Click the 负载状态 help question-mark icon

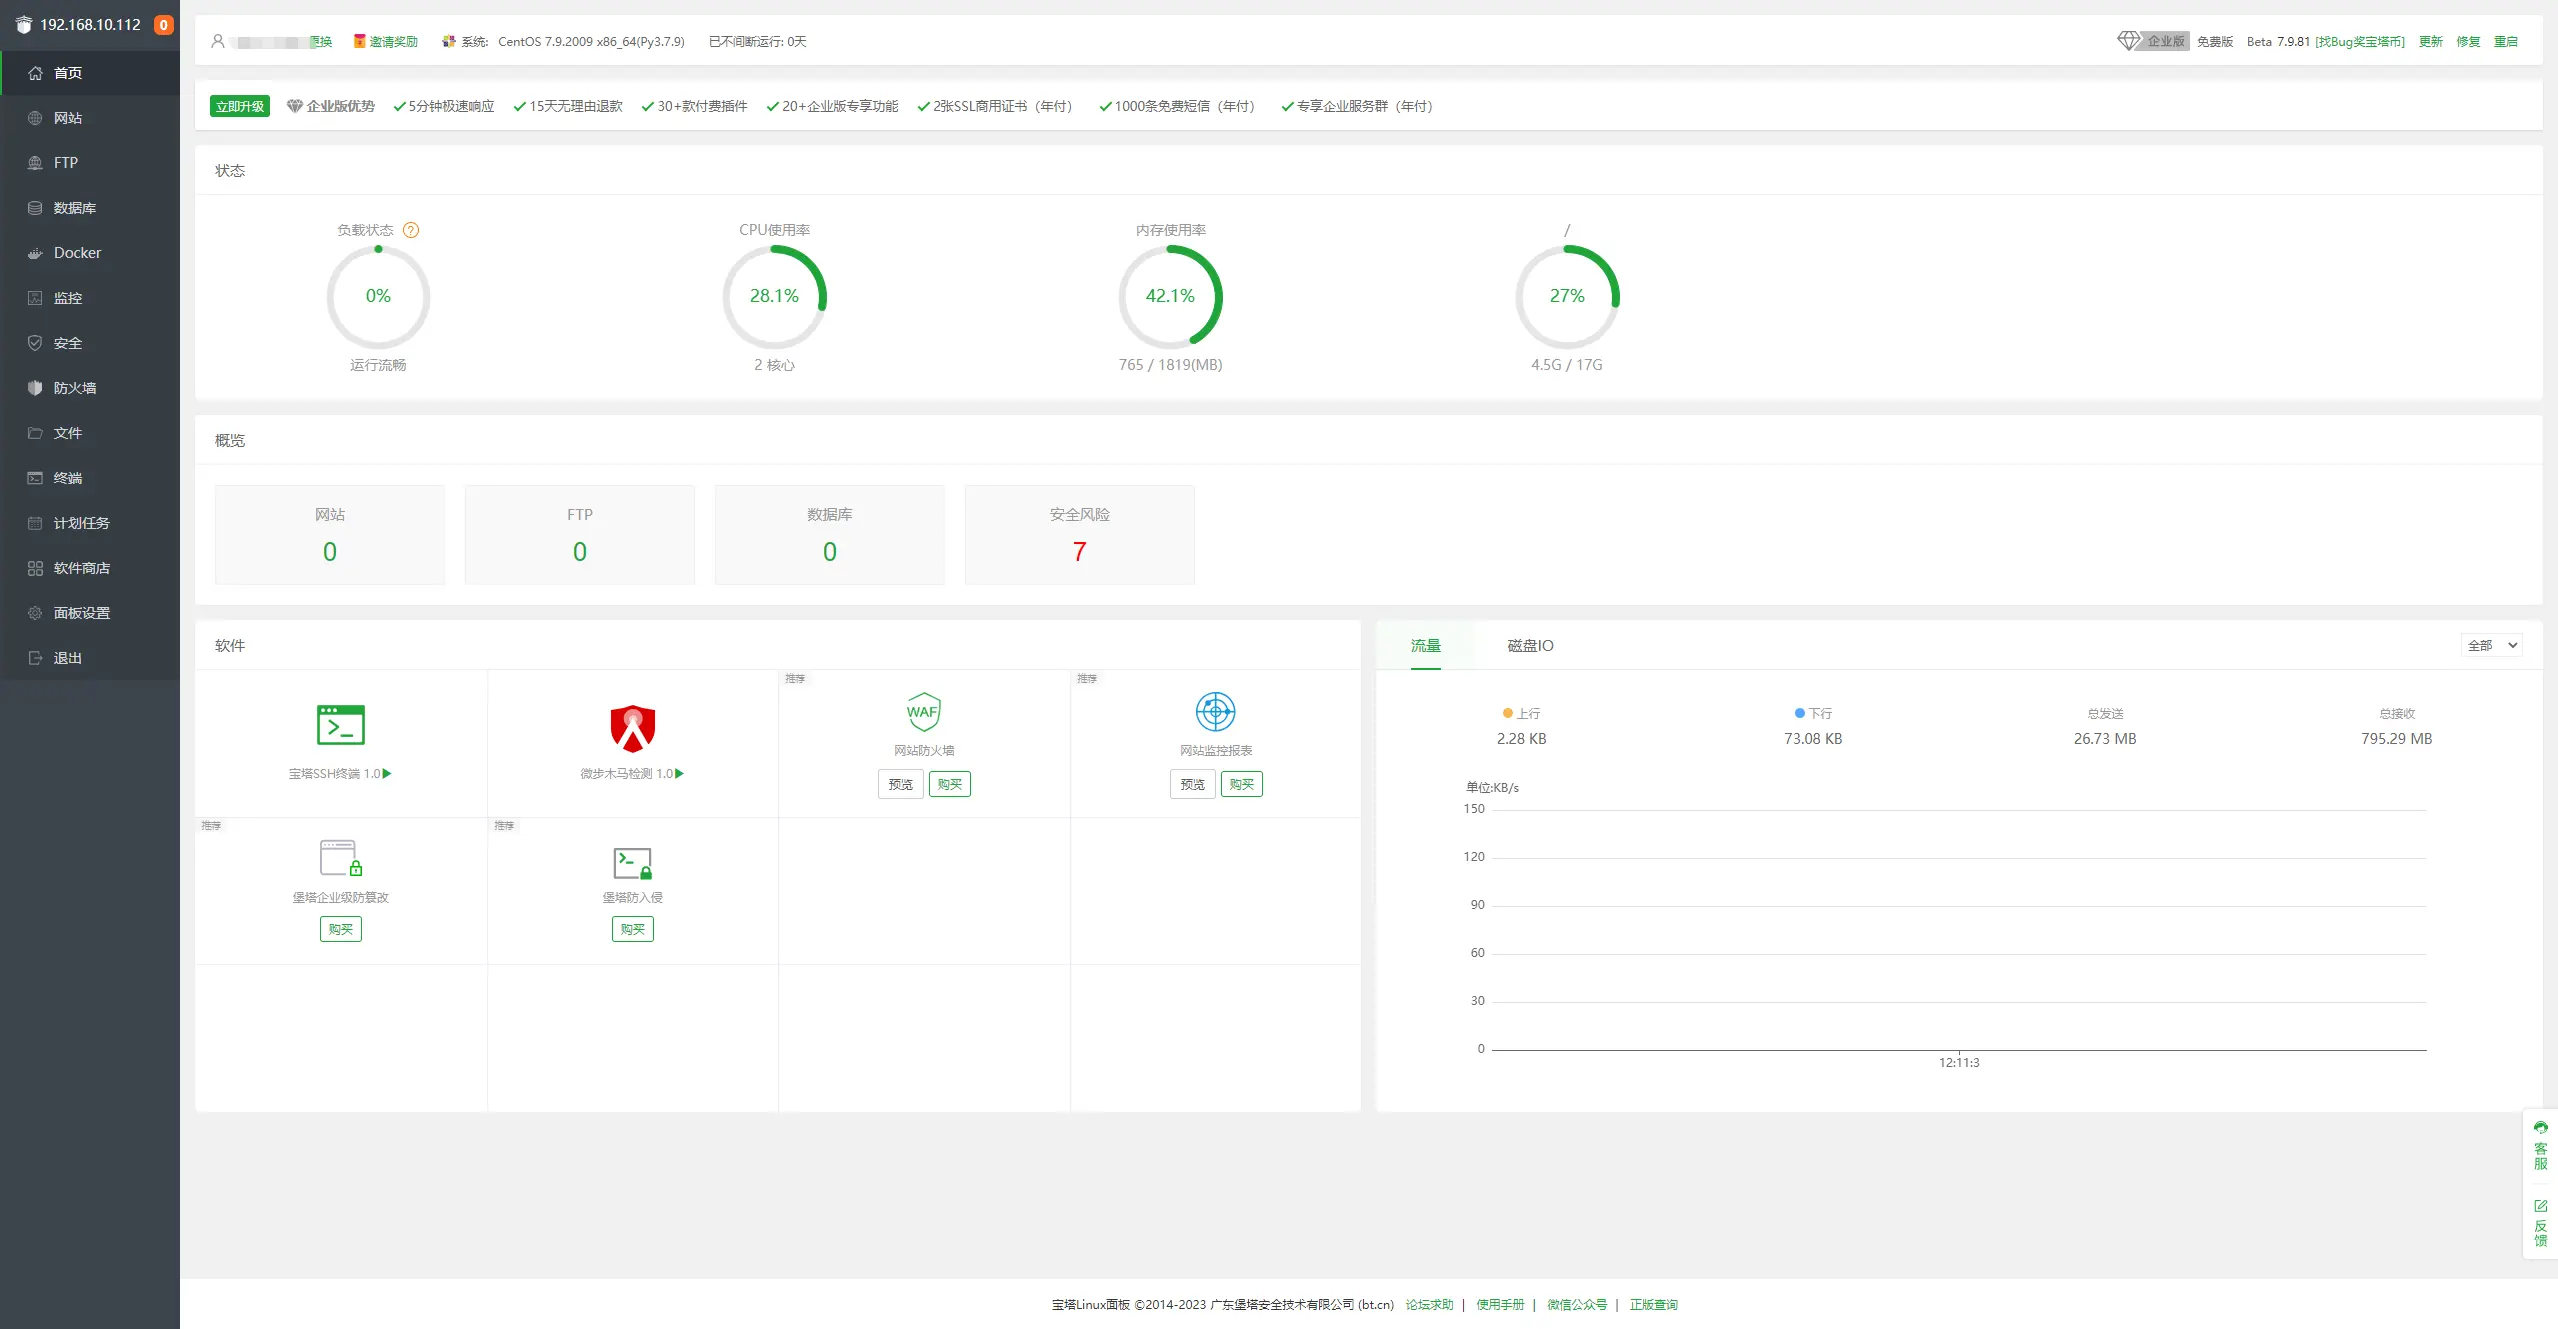pyautogui.click(x=411, y=230)
